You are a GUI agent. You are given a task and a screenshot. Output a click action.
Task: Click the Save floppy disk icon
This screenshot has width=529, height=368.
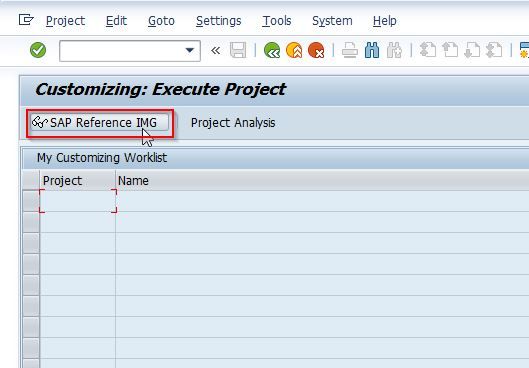tap(238, 51)
